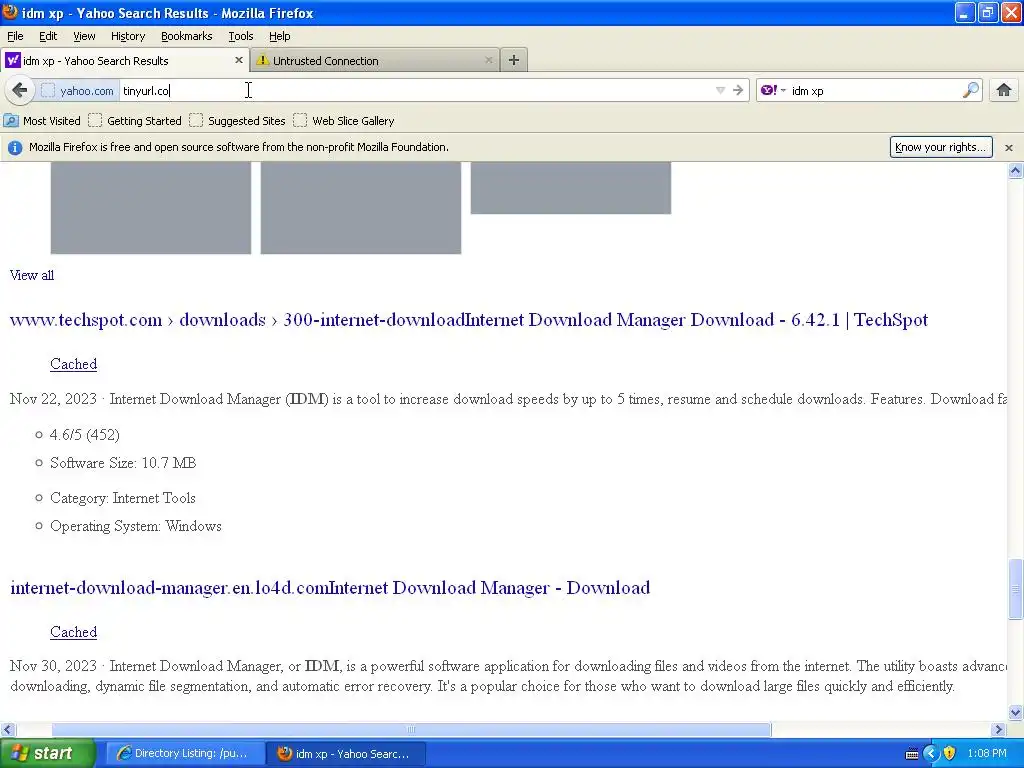Open the Web Slice Gallery bookmark
The image size is (1024, 768).
[344, 121]
